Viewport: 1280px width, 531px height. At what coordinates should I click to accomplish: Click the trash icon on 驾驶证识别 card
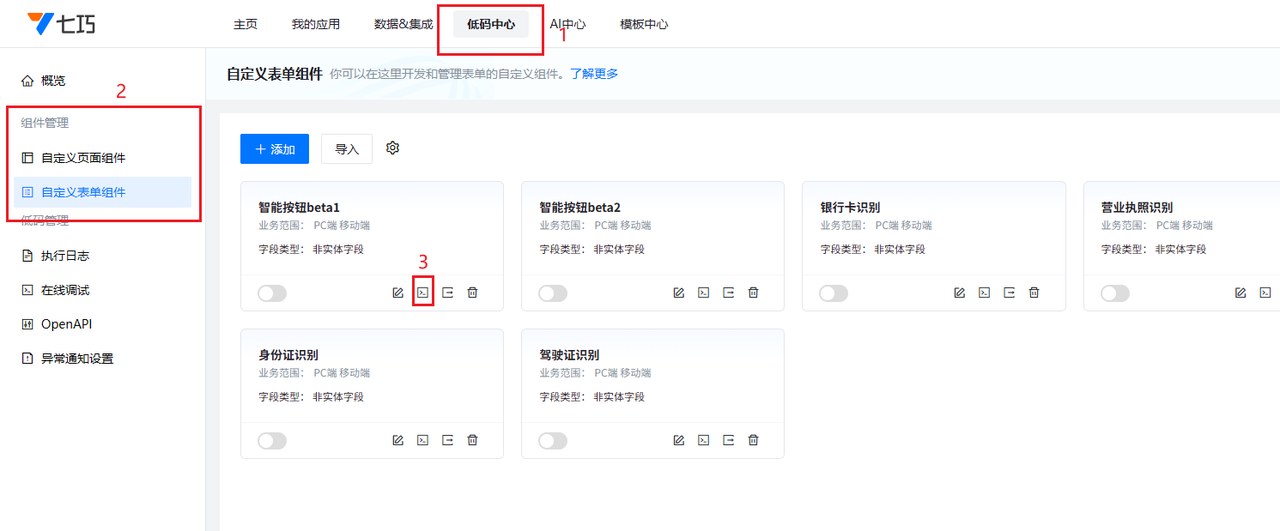pyautogui.click(x=753, y=440)
